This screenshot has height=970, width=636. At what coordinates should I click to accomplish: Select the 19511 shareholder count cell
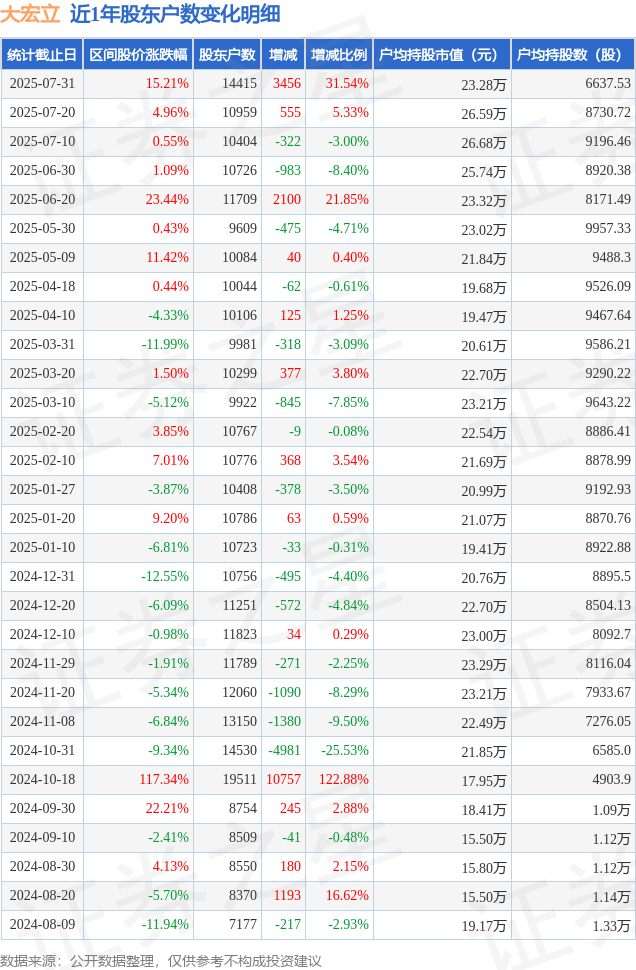click(x=239, y=779)
